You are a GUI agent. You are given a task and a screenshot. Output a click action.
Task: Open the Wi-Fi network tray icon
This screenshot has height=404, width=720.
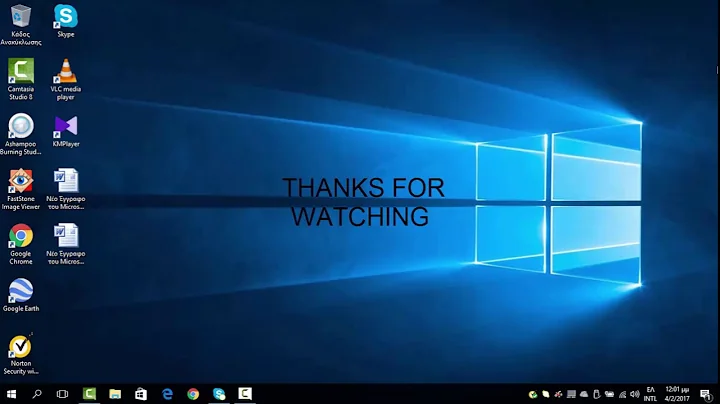(623, 394)
